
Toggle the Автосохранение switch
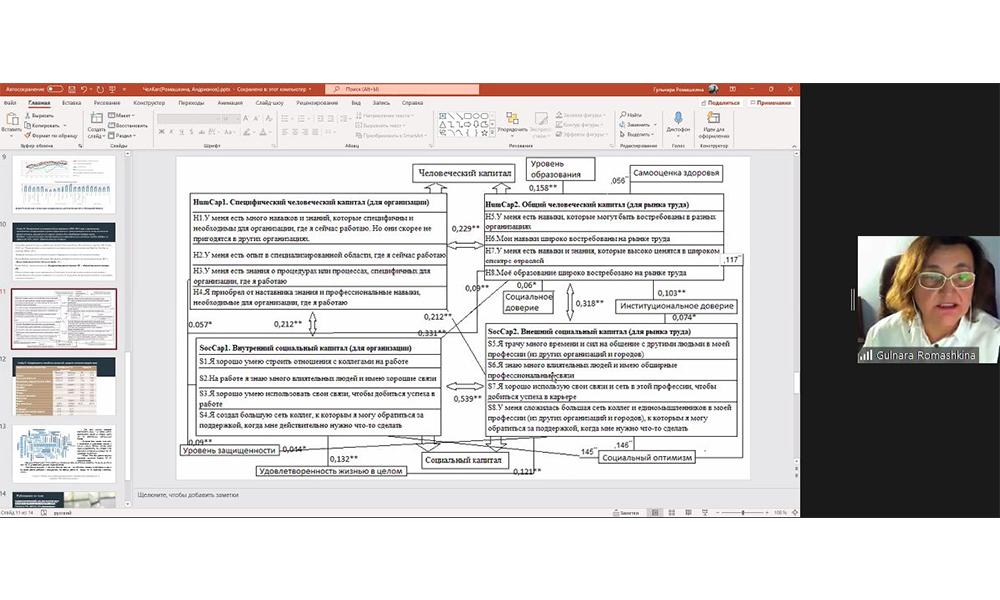[55, 89]
